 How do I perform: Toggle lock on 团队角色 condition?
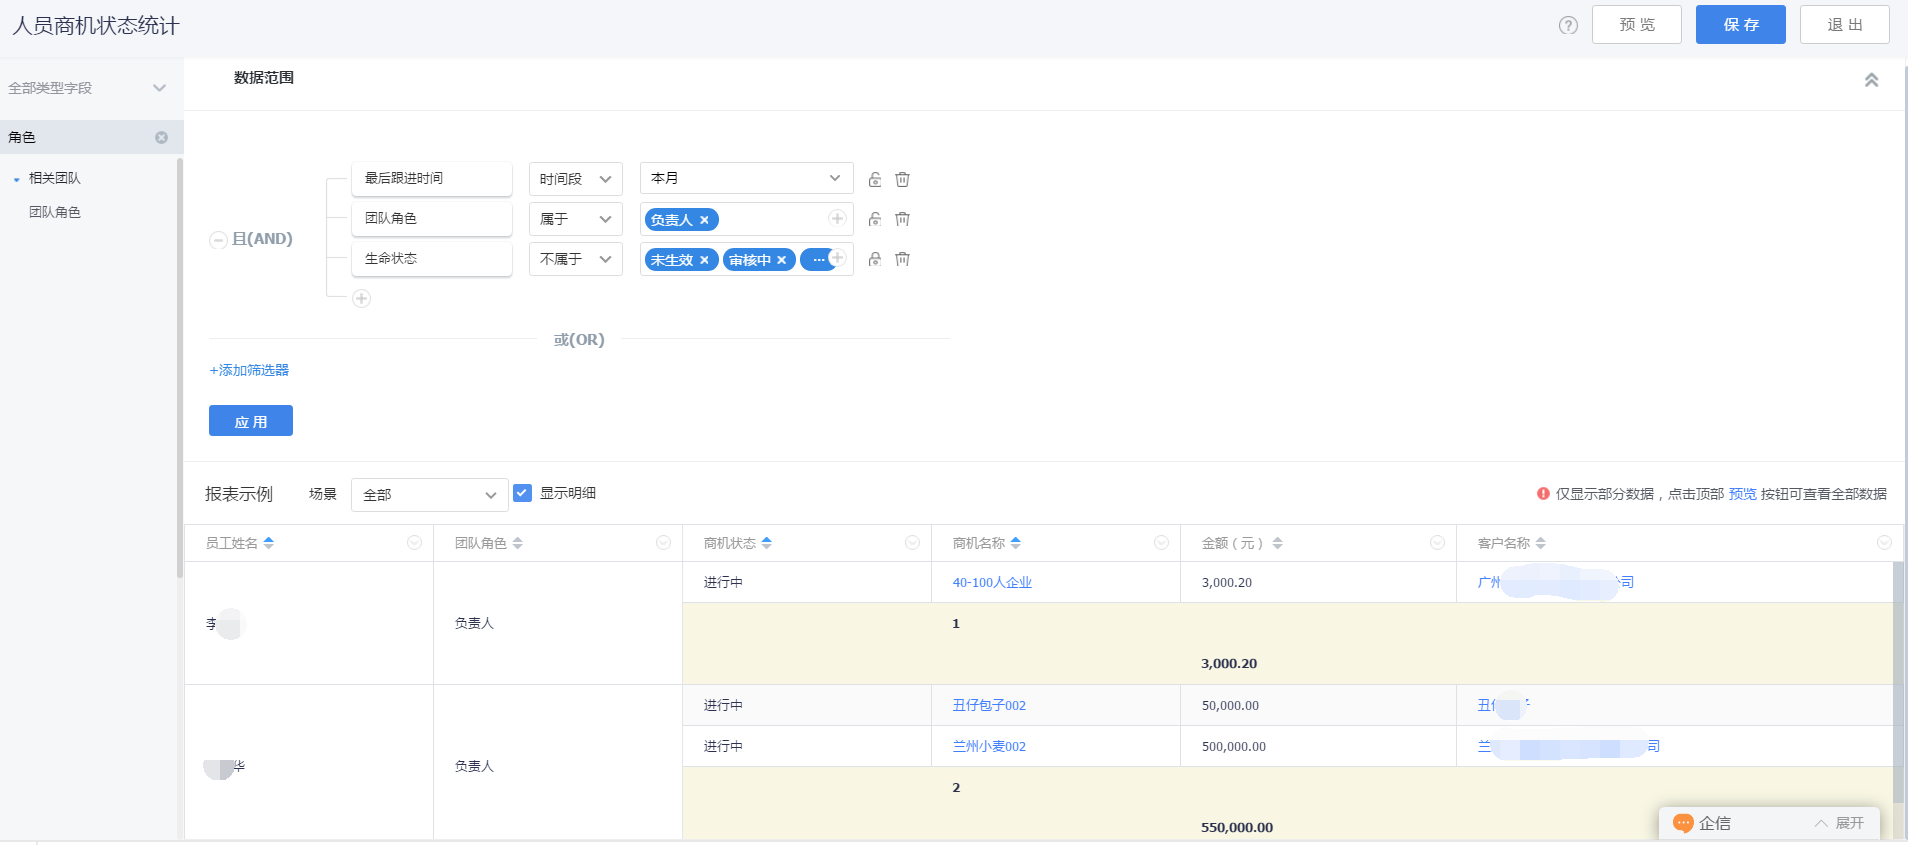875,219
